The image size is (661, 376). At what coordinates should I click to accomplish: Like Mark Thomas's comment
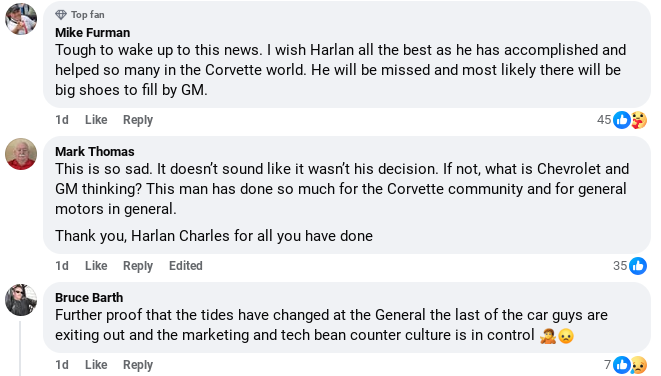(x=96, y=266)
